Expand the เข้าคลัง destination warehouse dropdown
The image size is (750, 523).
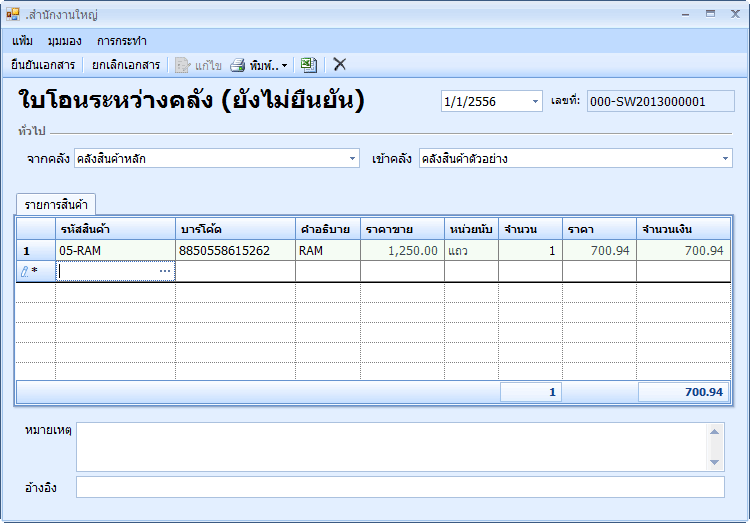725,159
